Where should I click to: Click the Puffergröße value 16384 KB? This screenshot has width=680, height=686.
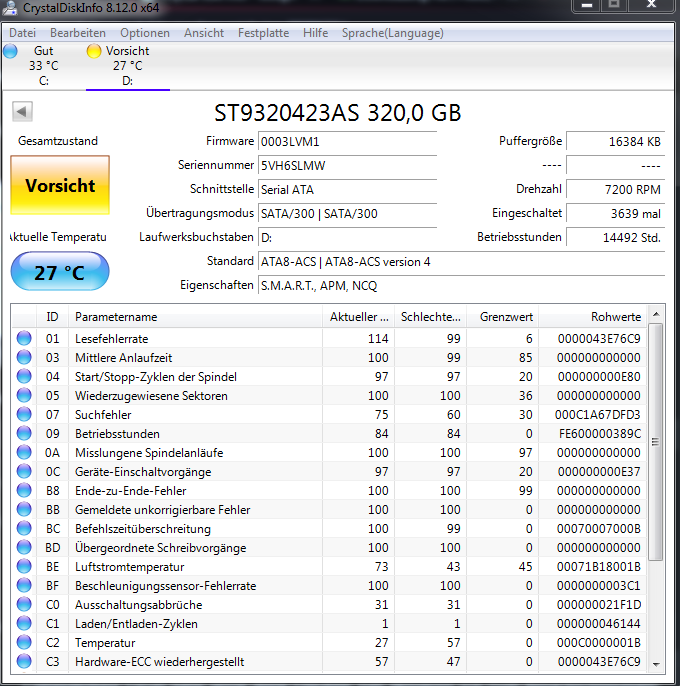tap(616, 142)
